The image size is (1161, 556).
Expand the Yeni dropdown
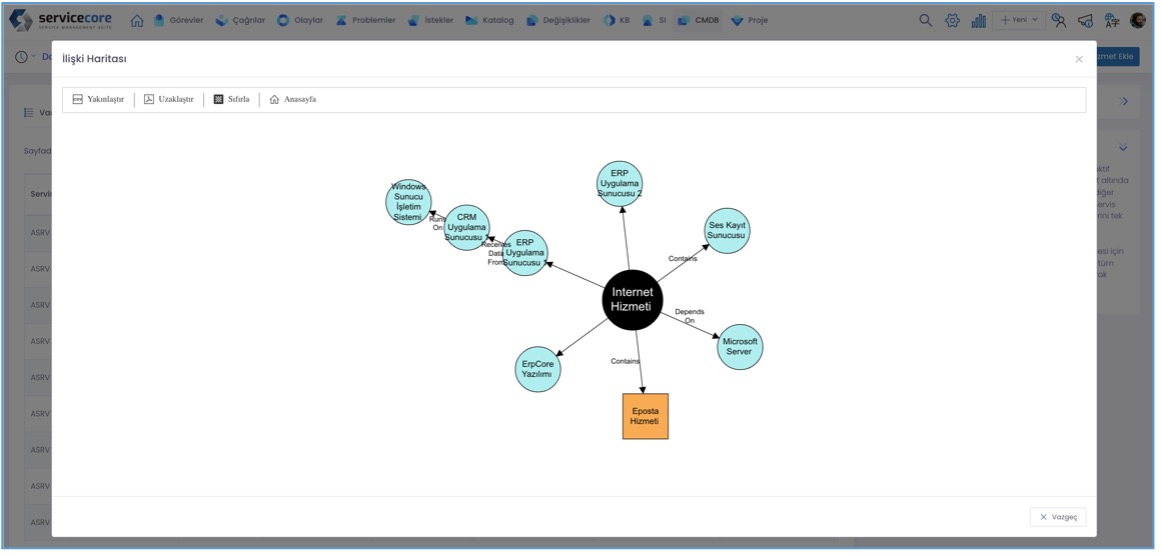pos(1019,20)
